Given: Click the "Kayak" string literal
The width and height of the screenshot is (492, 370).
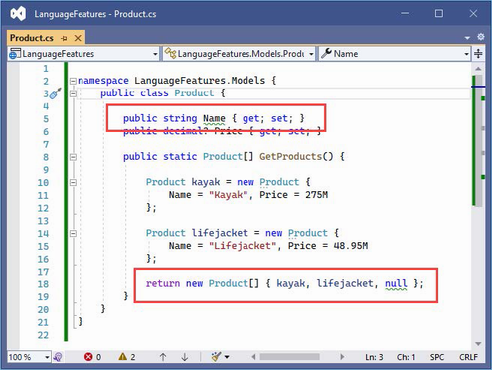Looking at the screenshot, I should coord(228,195).
